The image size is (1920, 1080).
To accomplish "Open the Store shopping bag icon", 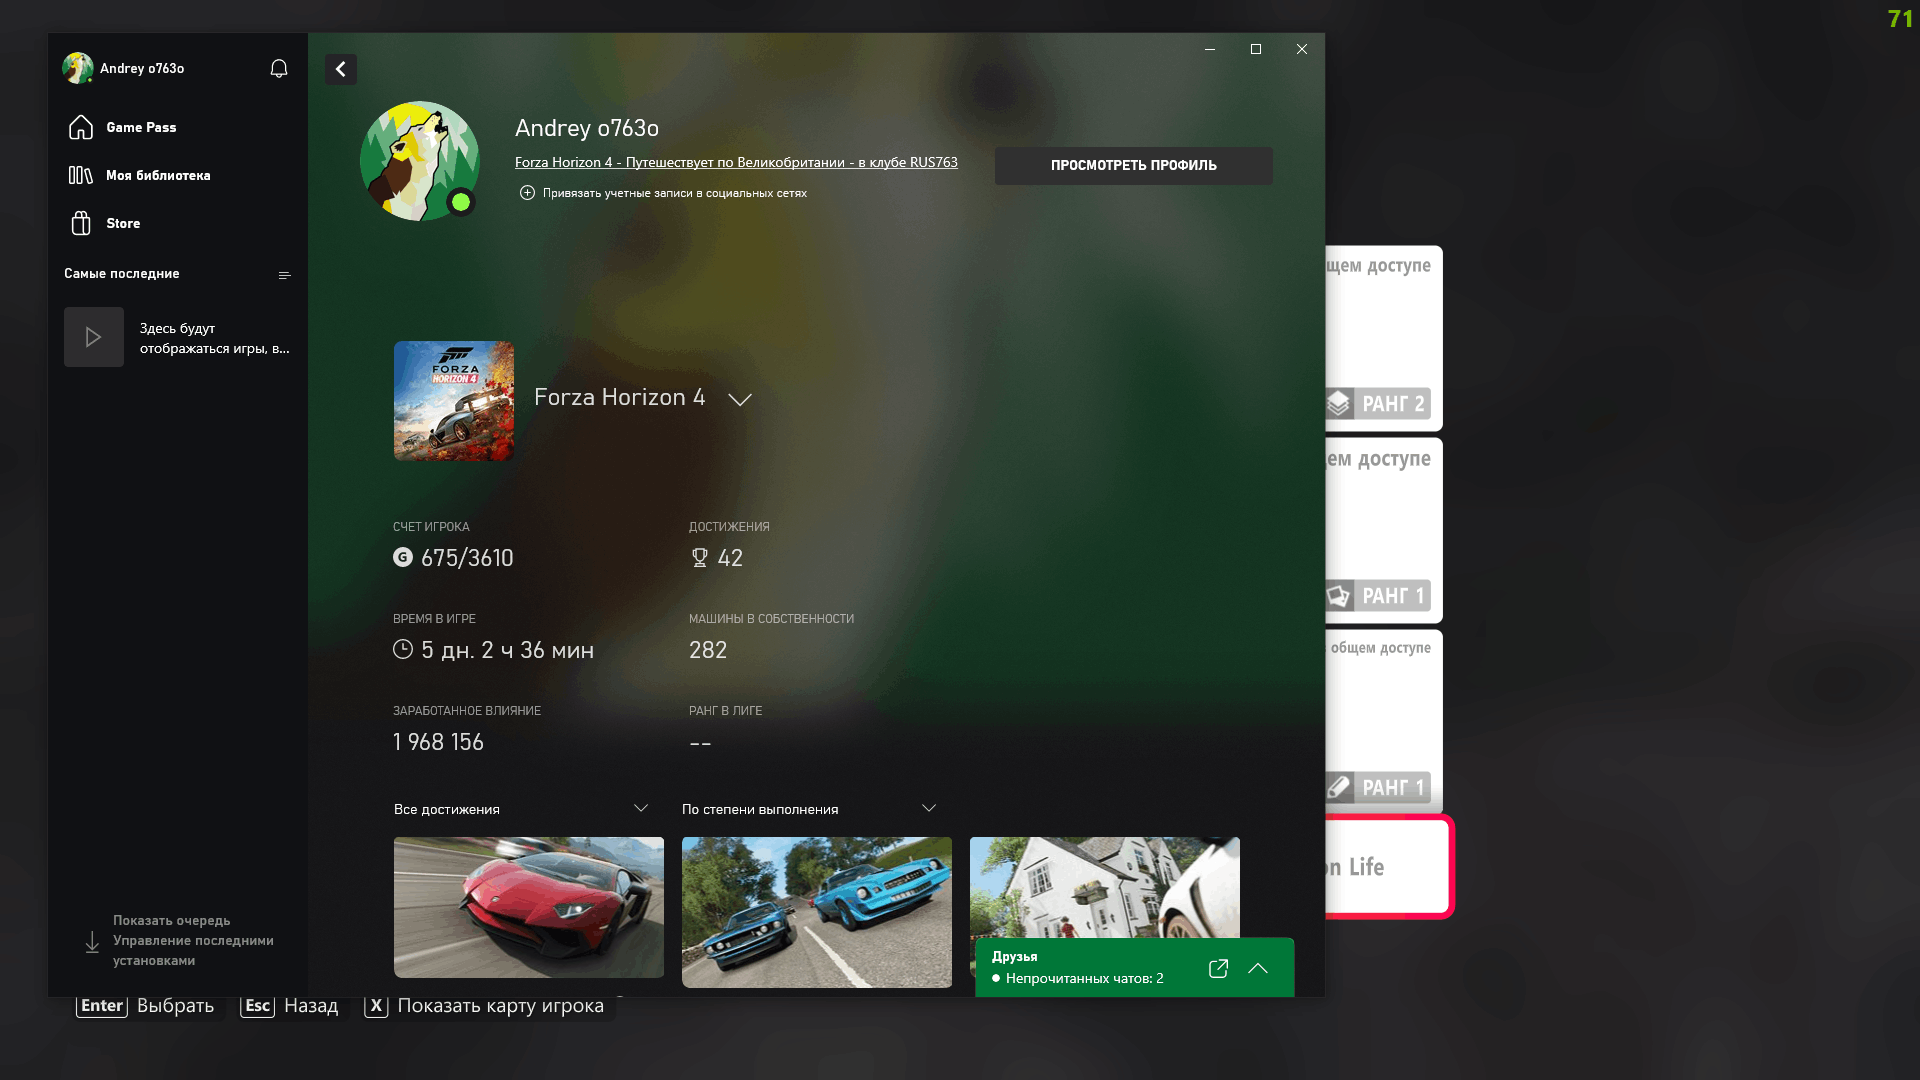I will tap(81, 223).
